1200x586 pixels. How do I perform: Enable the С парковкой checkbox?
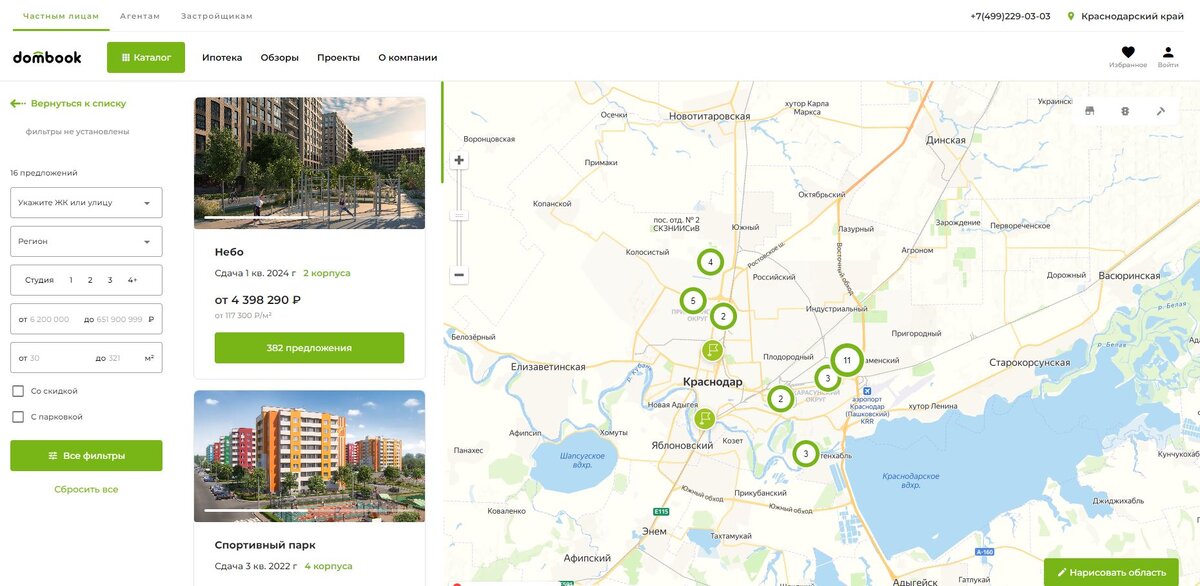click(x=18, y=417)
